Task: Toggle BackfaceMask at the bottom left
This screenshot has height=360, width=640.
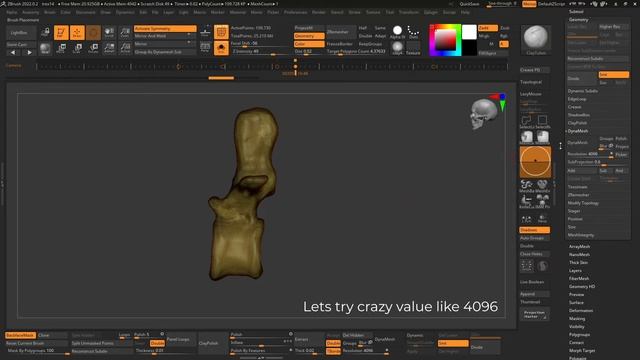Action: pyautogui.click(x=20, y=335)
